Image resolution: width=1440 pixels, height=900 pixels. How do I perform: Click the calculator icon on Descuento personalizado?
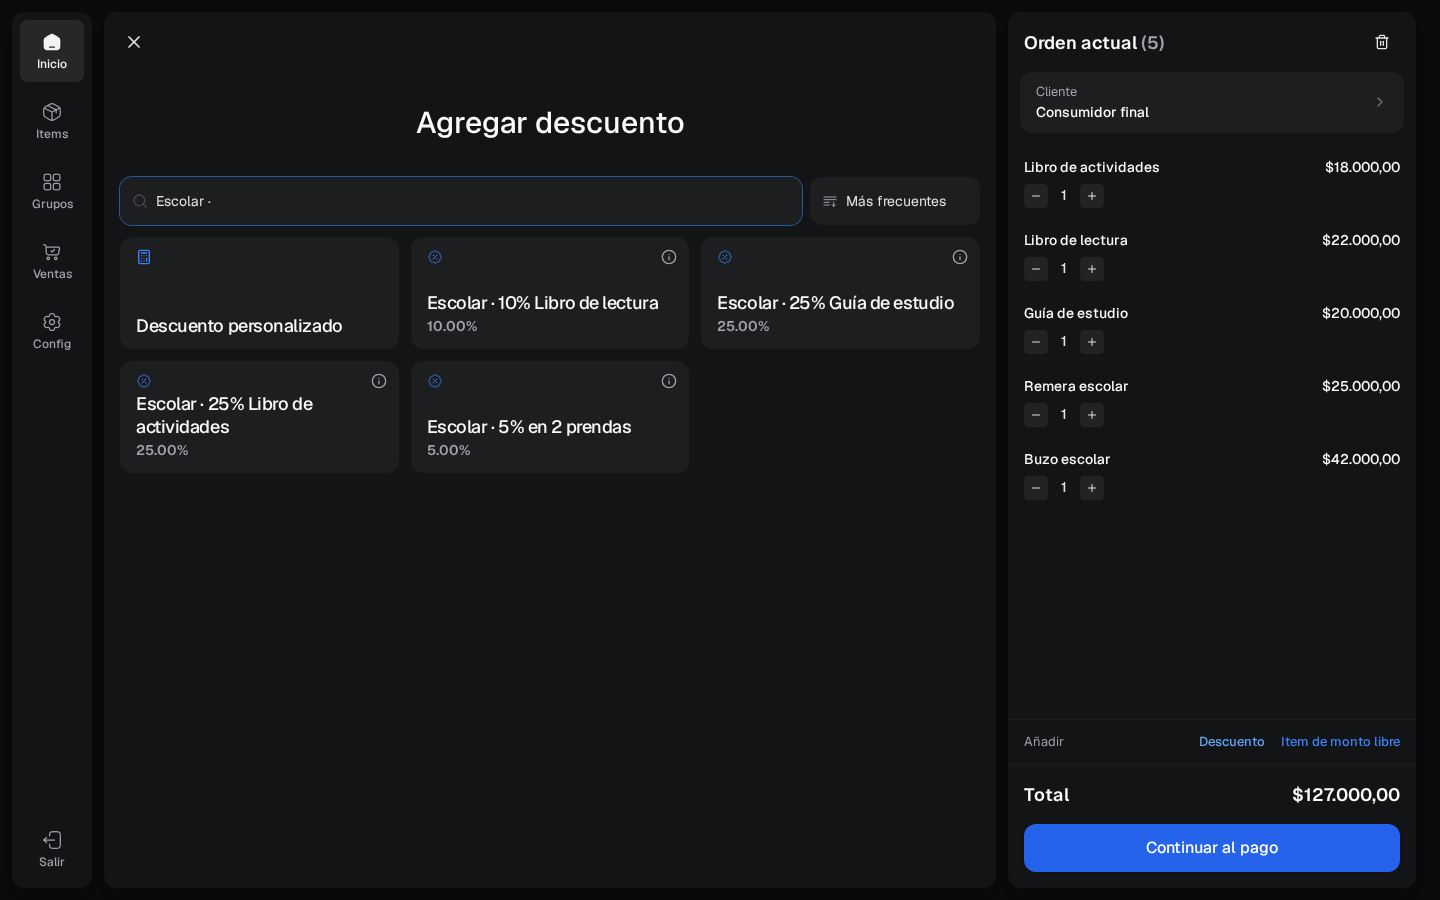[144, 257]
